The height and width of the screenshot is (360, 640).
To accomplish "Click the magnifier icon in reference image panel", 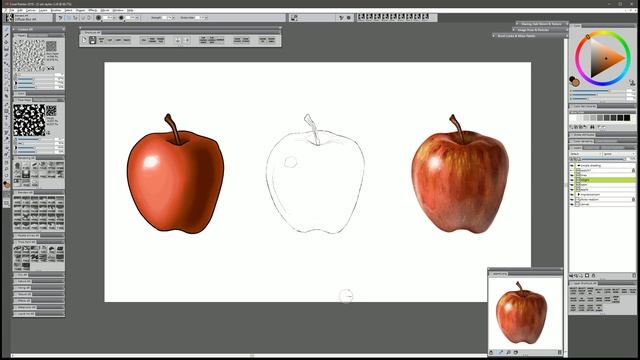I will coord(509,352).
